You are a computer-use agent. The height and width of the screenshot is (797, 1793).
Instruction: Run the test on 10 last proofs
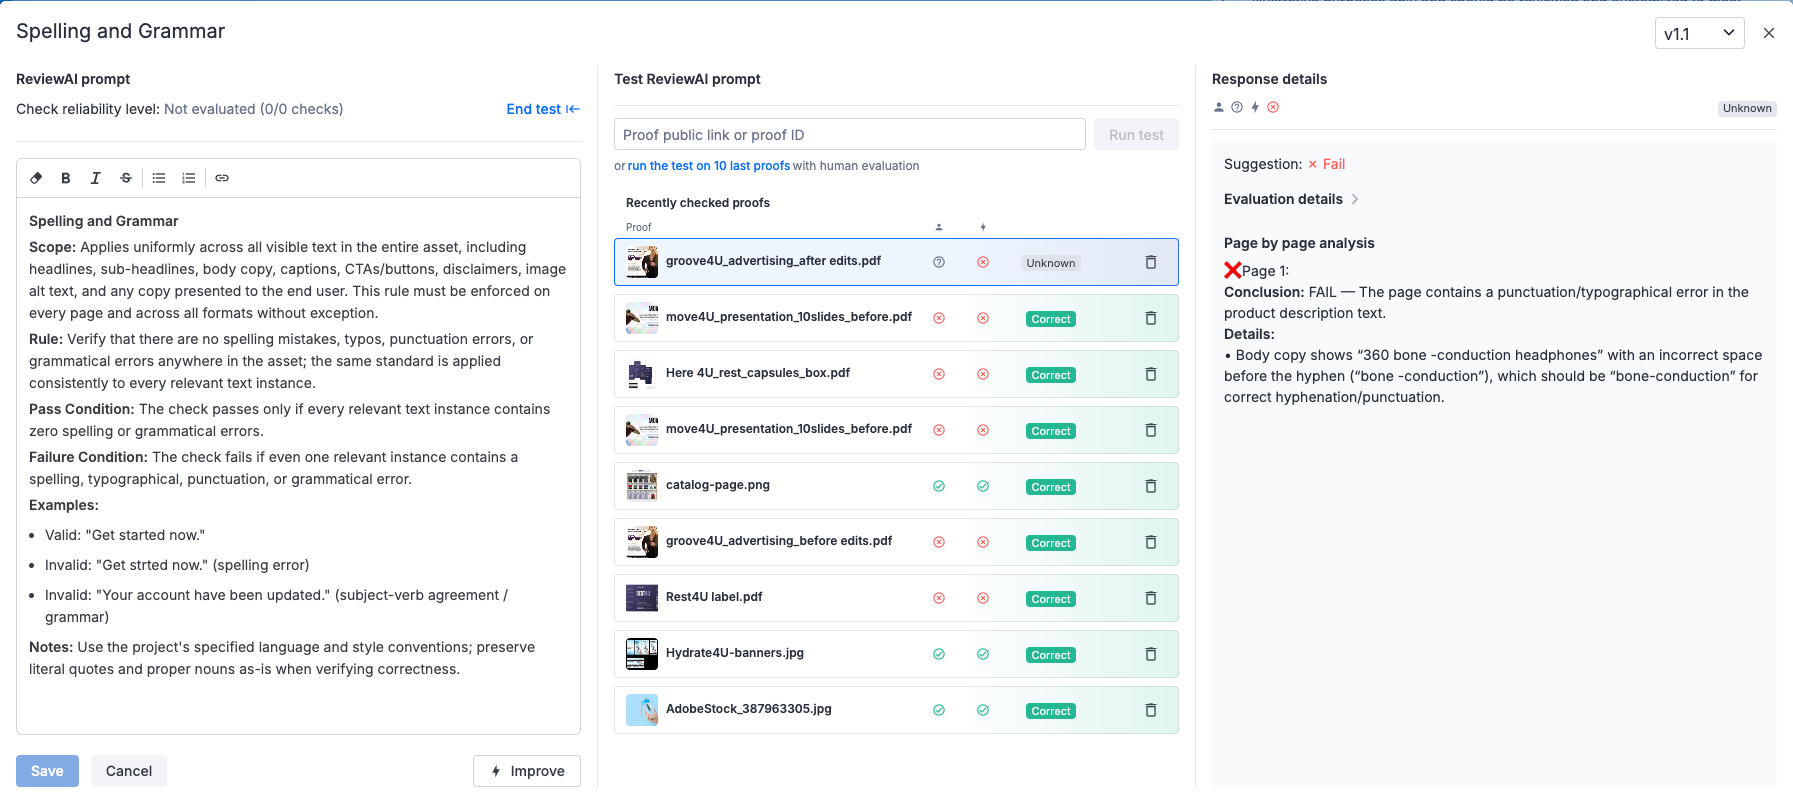pos(708,166)
